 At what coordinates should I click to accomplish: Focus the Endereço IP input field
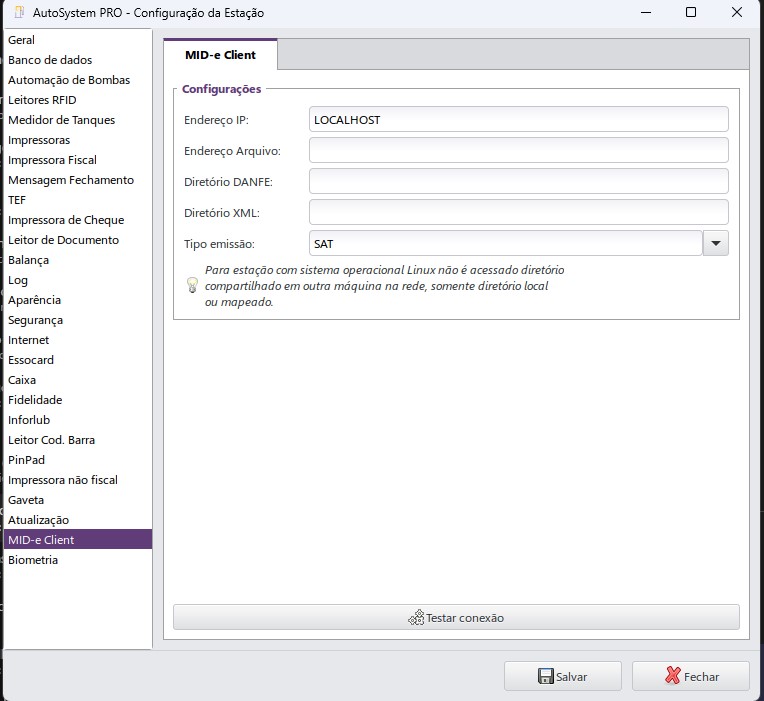[518, 119]
